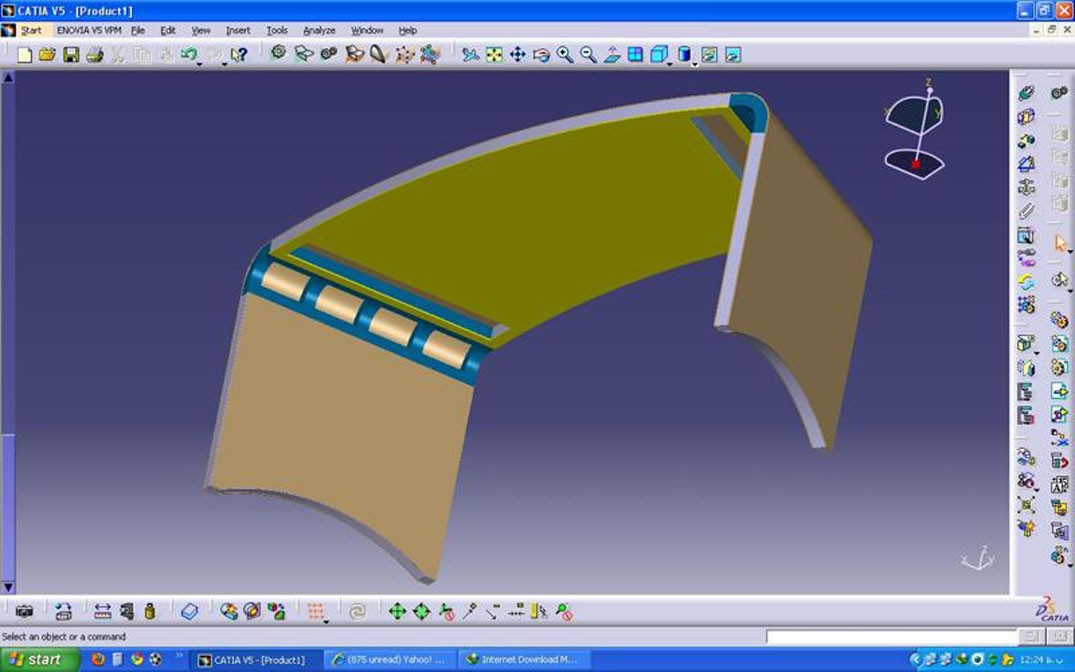This screenshot has height=672, width=1075.
Task: Toggle the Hide/Show icon in view toolbar
Action: pos(708,55)
